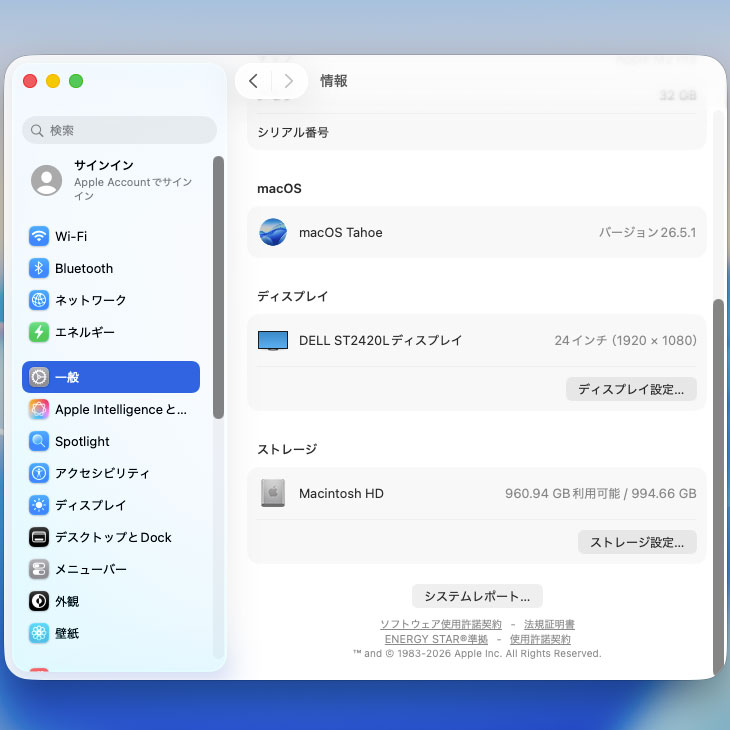Select 外観 label in sidebar
This screenshot has width=730, height=730.
click(67, 601)
